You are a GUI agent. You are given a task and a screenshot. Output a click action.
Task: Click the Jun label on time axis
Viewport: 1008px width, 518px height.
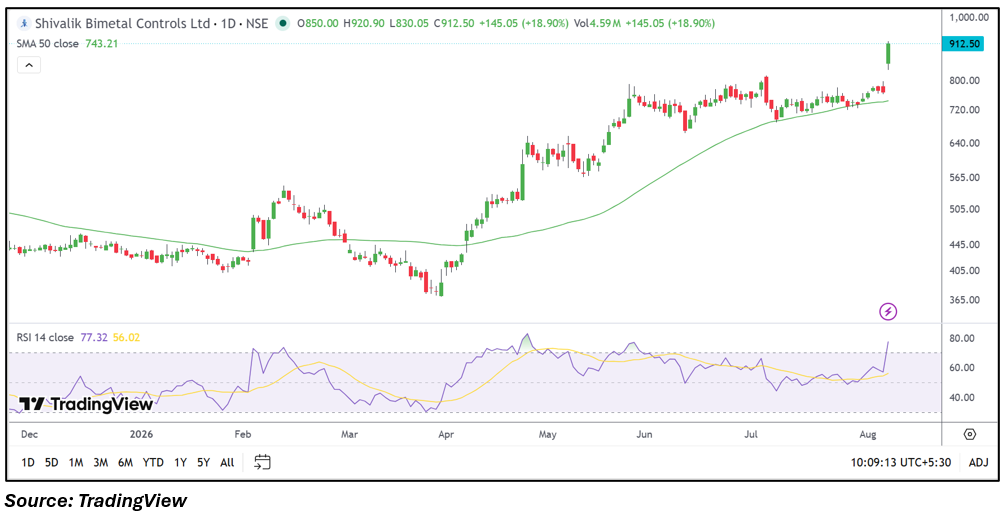644,434
